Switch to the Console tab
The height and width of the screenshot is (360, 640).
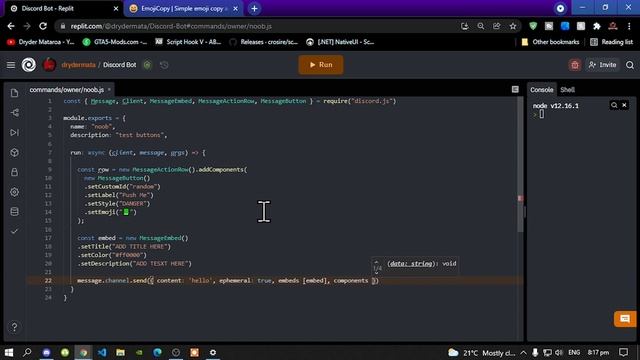[542, 90]
